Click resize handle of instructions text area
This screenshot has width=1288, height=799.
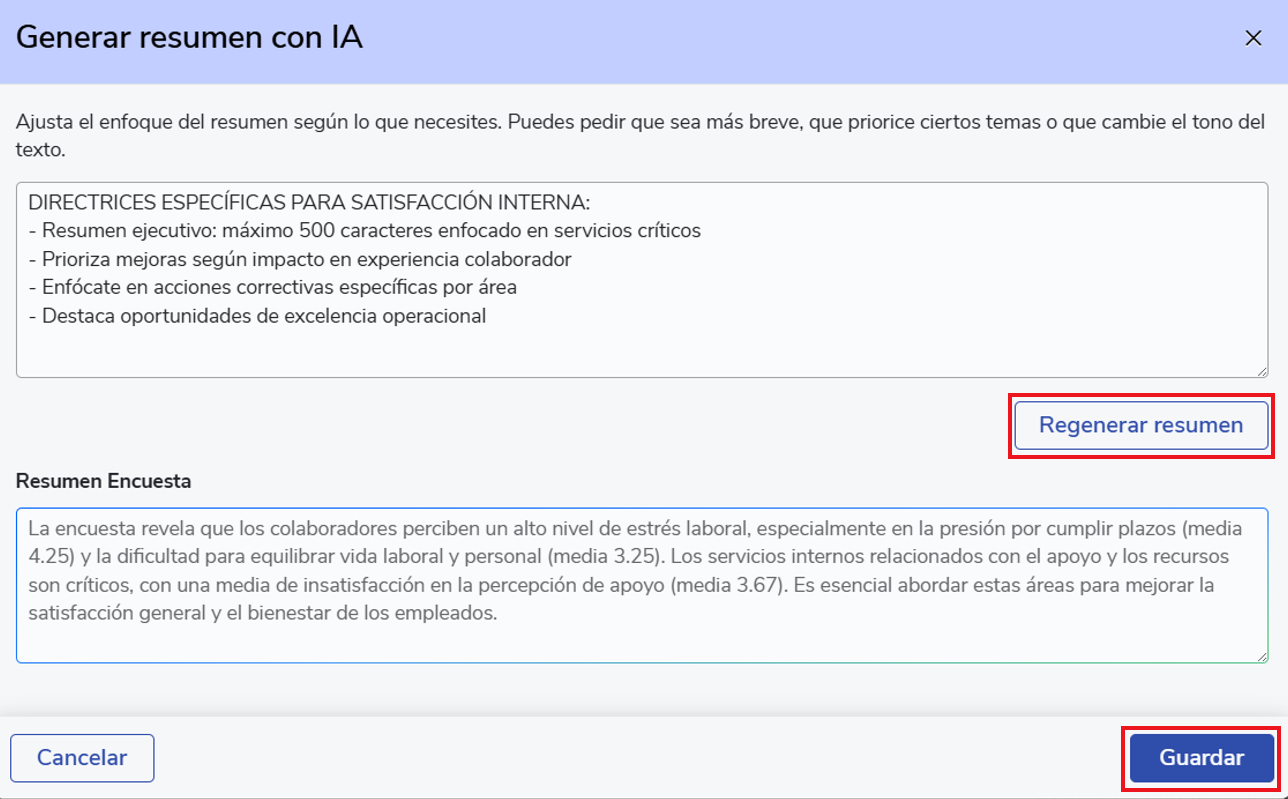[1263, 371]
